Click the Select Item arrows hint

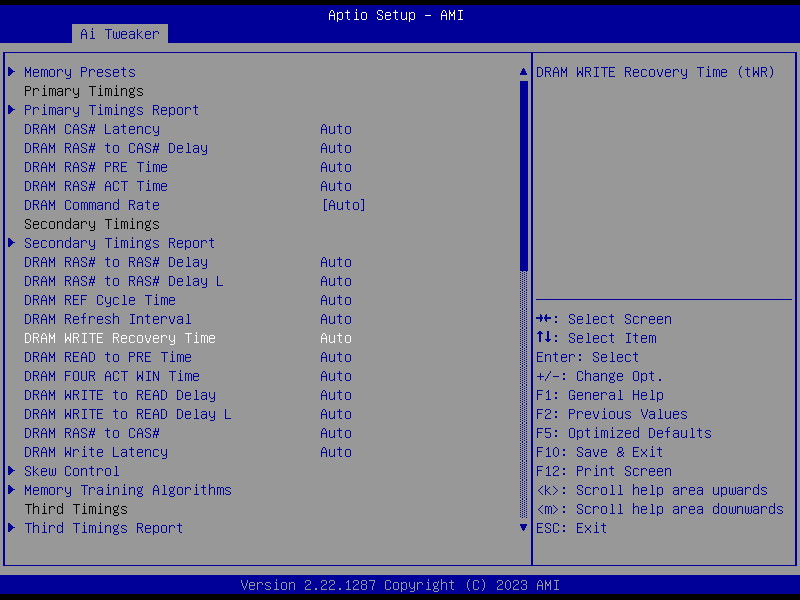pyautogui.click(x=596, y=338)
